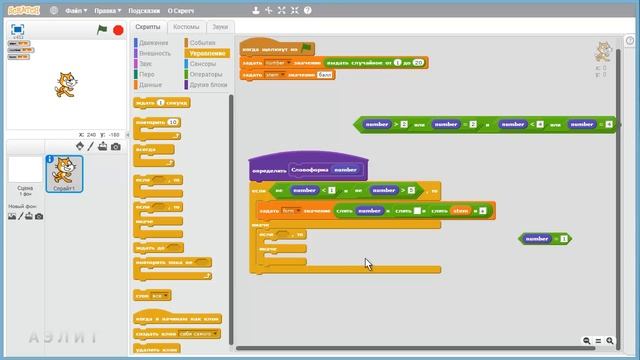
Task: Click the Scratch logo in the top bar
Action: tap(24, 10)
